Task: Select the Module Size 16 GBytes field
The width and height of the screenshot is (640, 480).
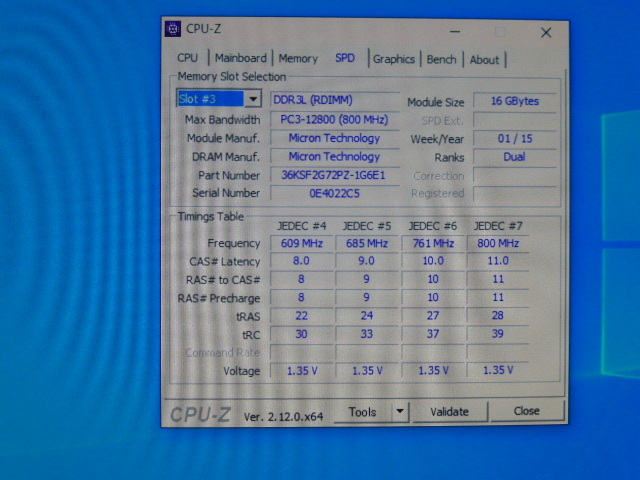Action: 514,102
